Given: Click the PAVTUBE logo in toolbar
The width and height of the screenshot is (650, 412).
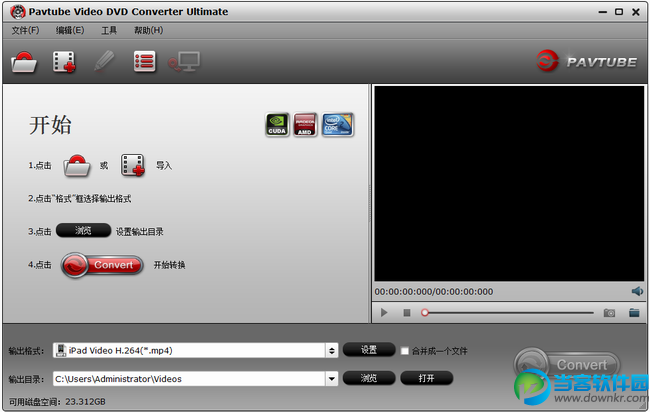Looking at the screenshot, I should click(x=587, y=61).
